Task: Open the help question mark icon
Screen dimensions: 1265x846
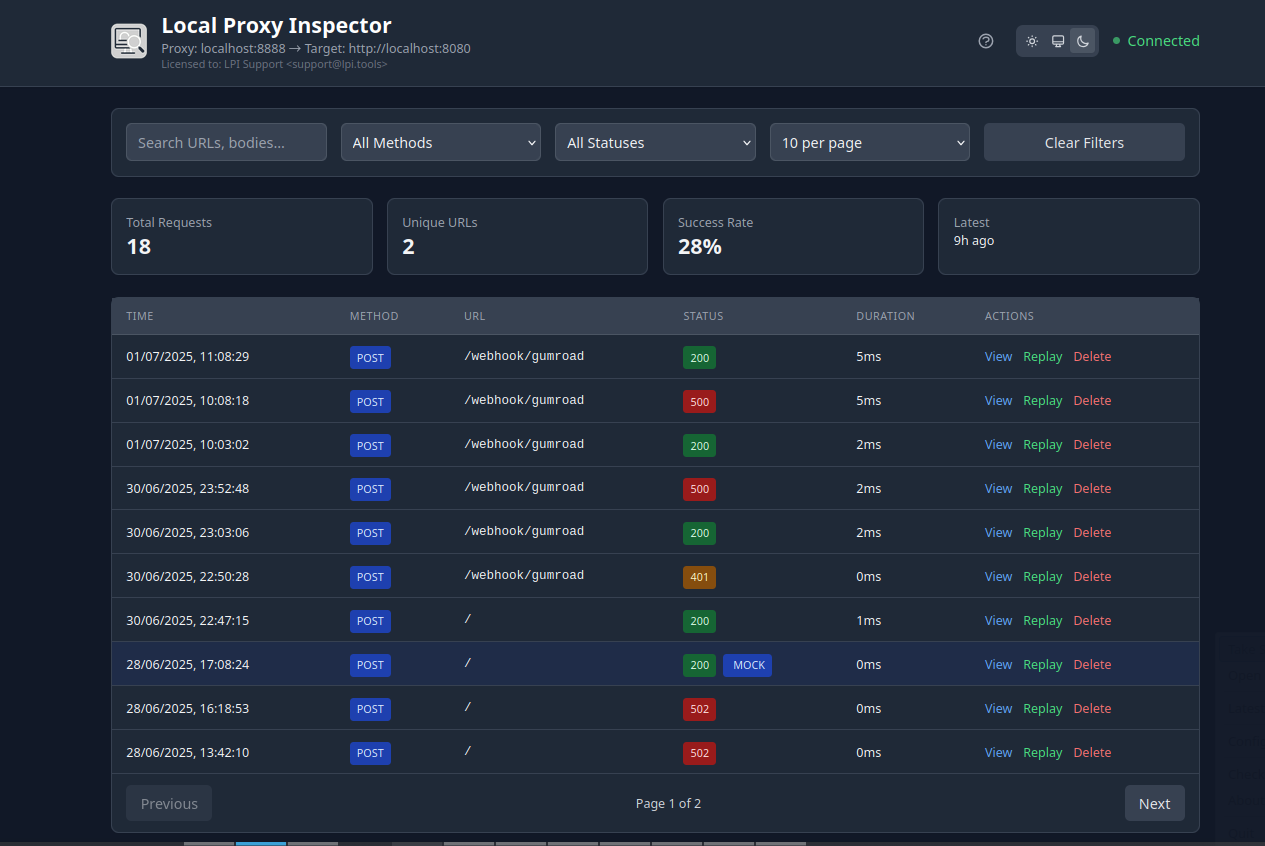Action: point(986,41)
